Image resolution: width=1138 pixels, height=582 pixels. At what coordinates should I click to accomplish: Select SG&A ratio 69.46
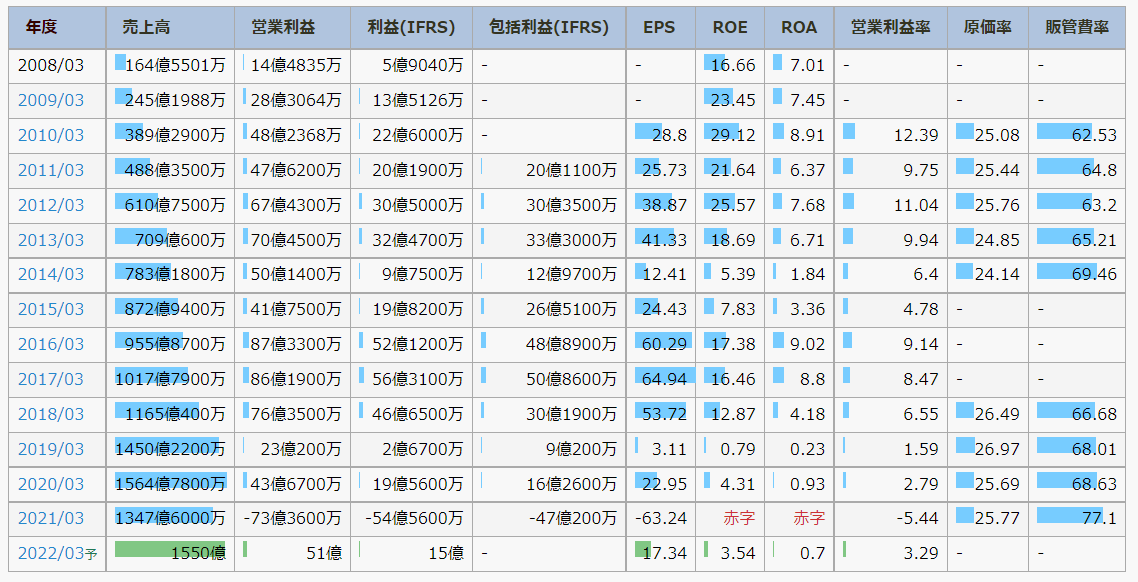[x=1094, y=274]
